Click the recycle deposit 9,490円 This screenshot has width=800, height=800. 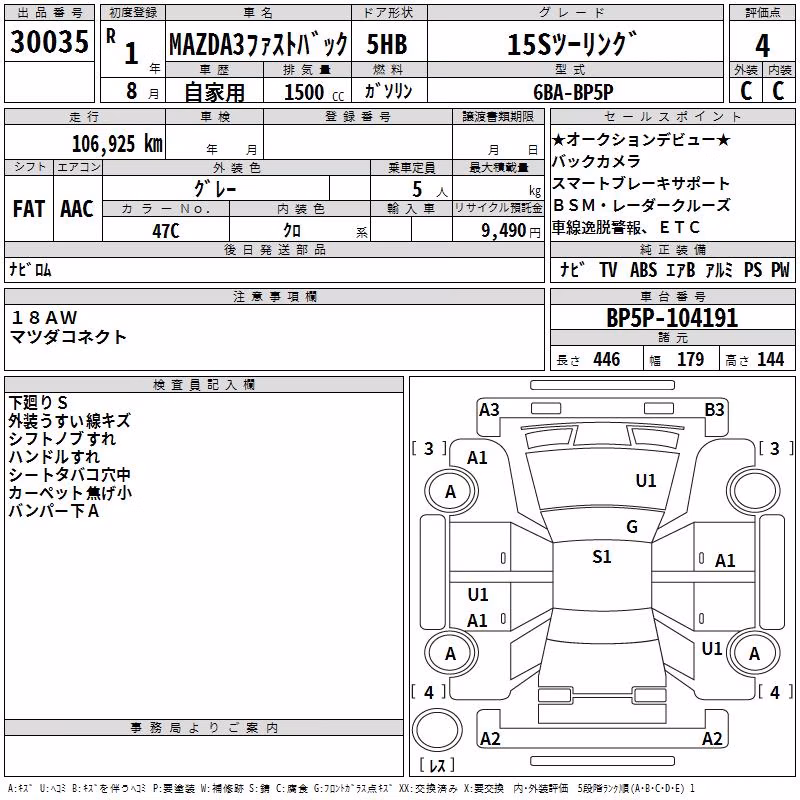point(511,231)
